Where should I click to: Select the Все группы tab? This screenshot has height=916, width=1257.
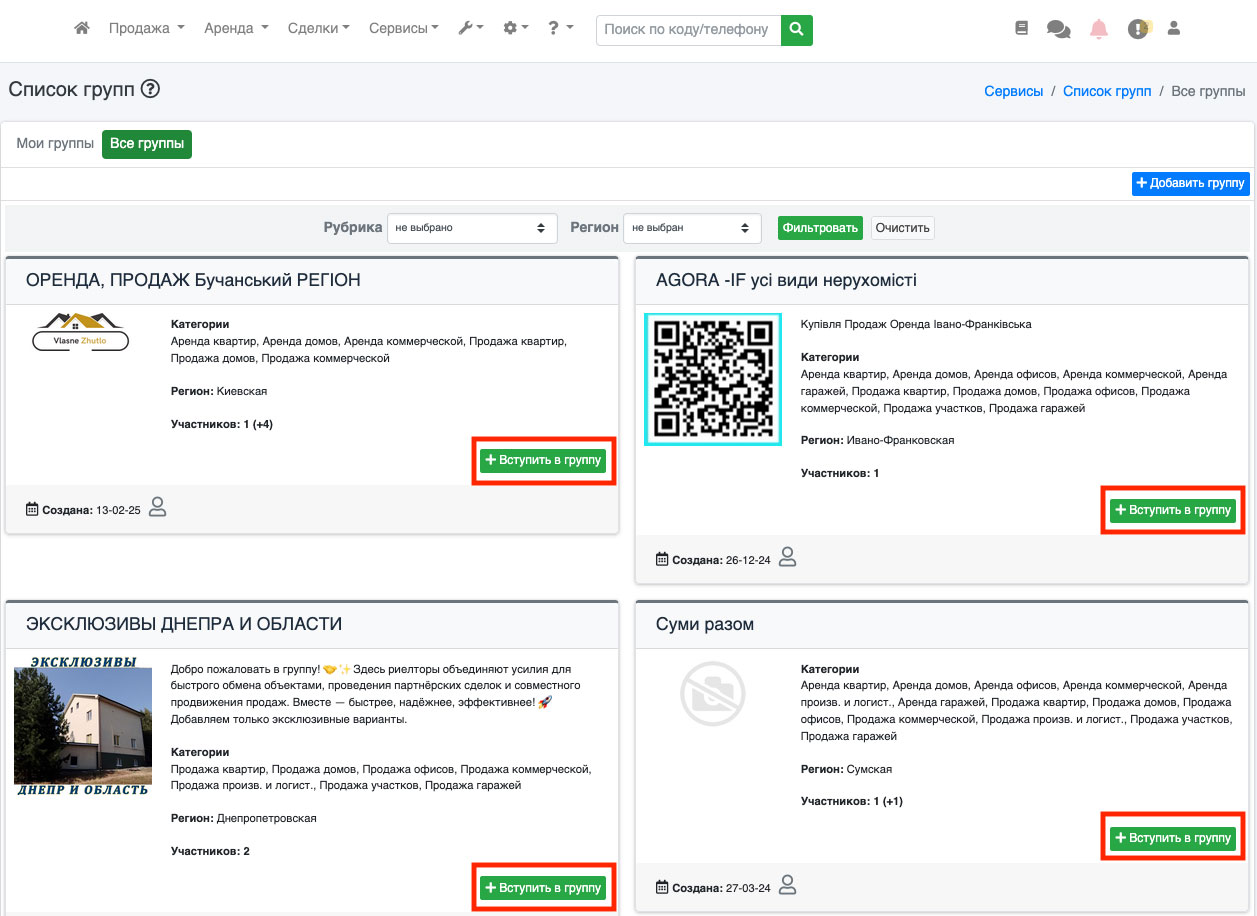point(147,144)
